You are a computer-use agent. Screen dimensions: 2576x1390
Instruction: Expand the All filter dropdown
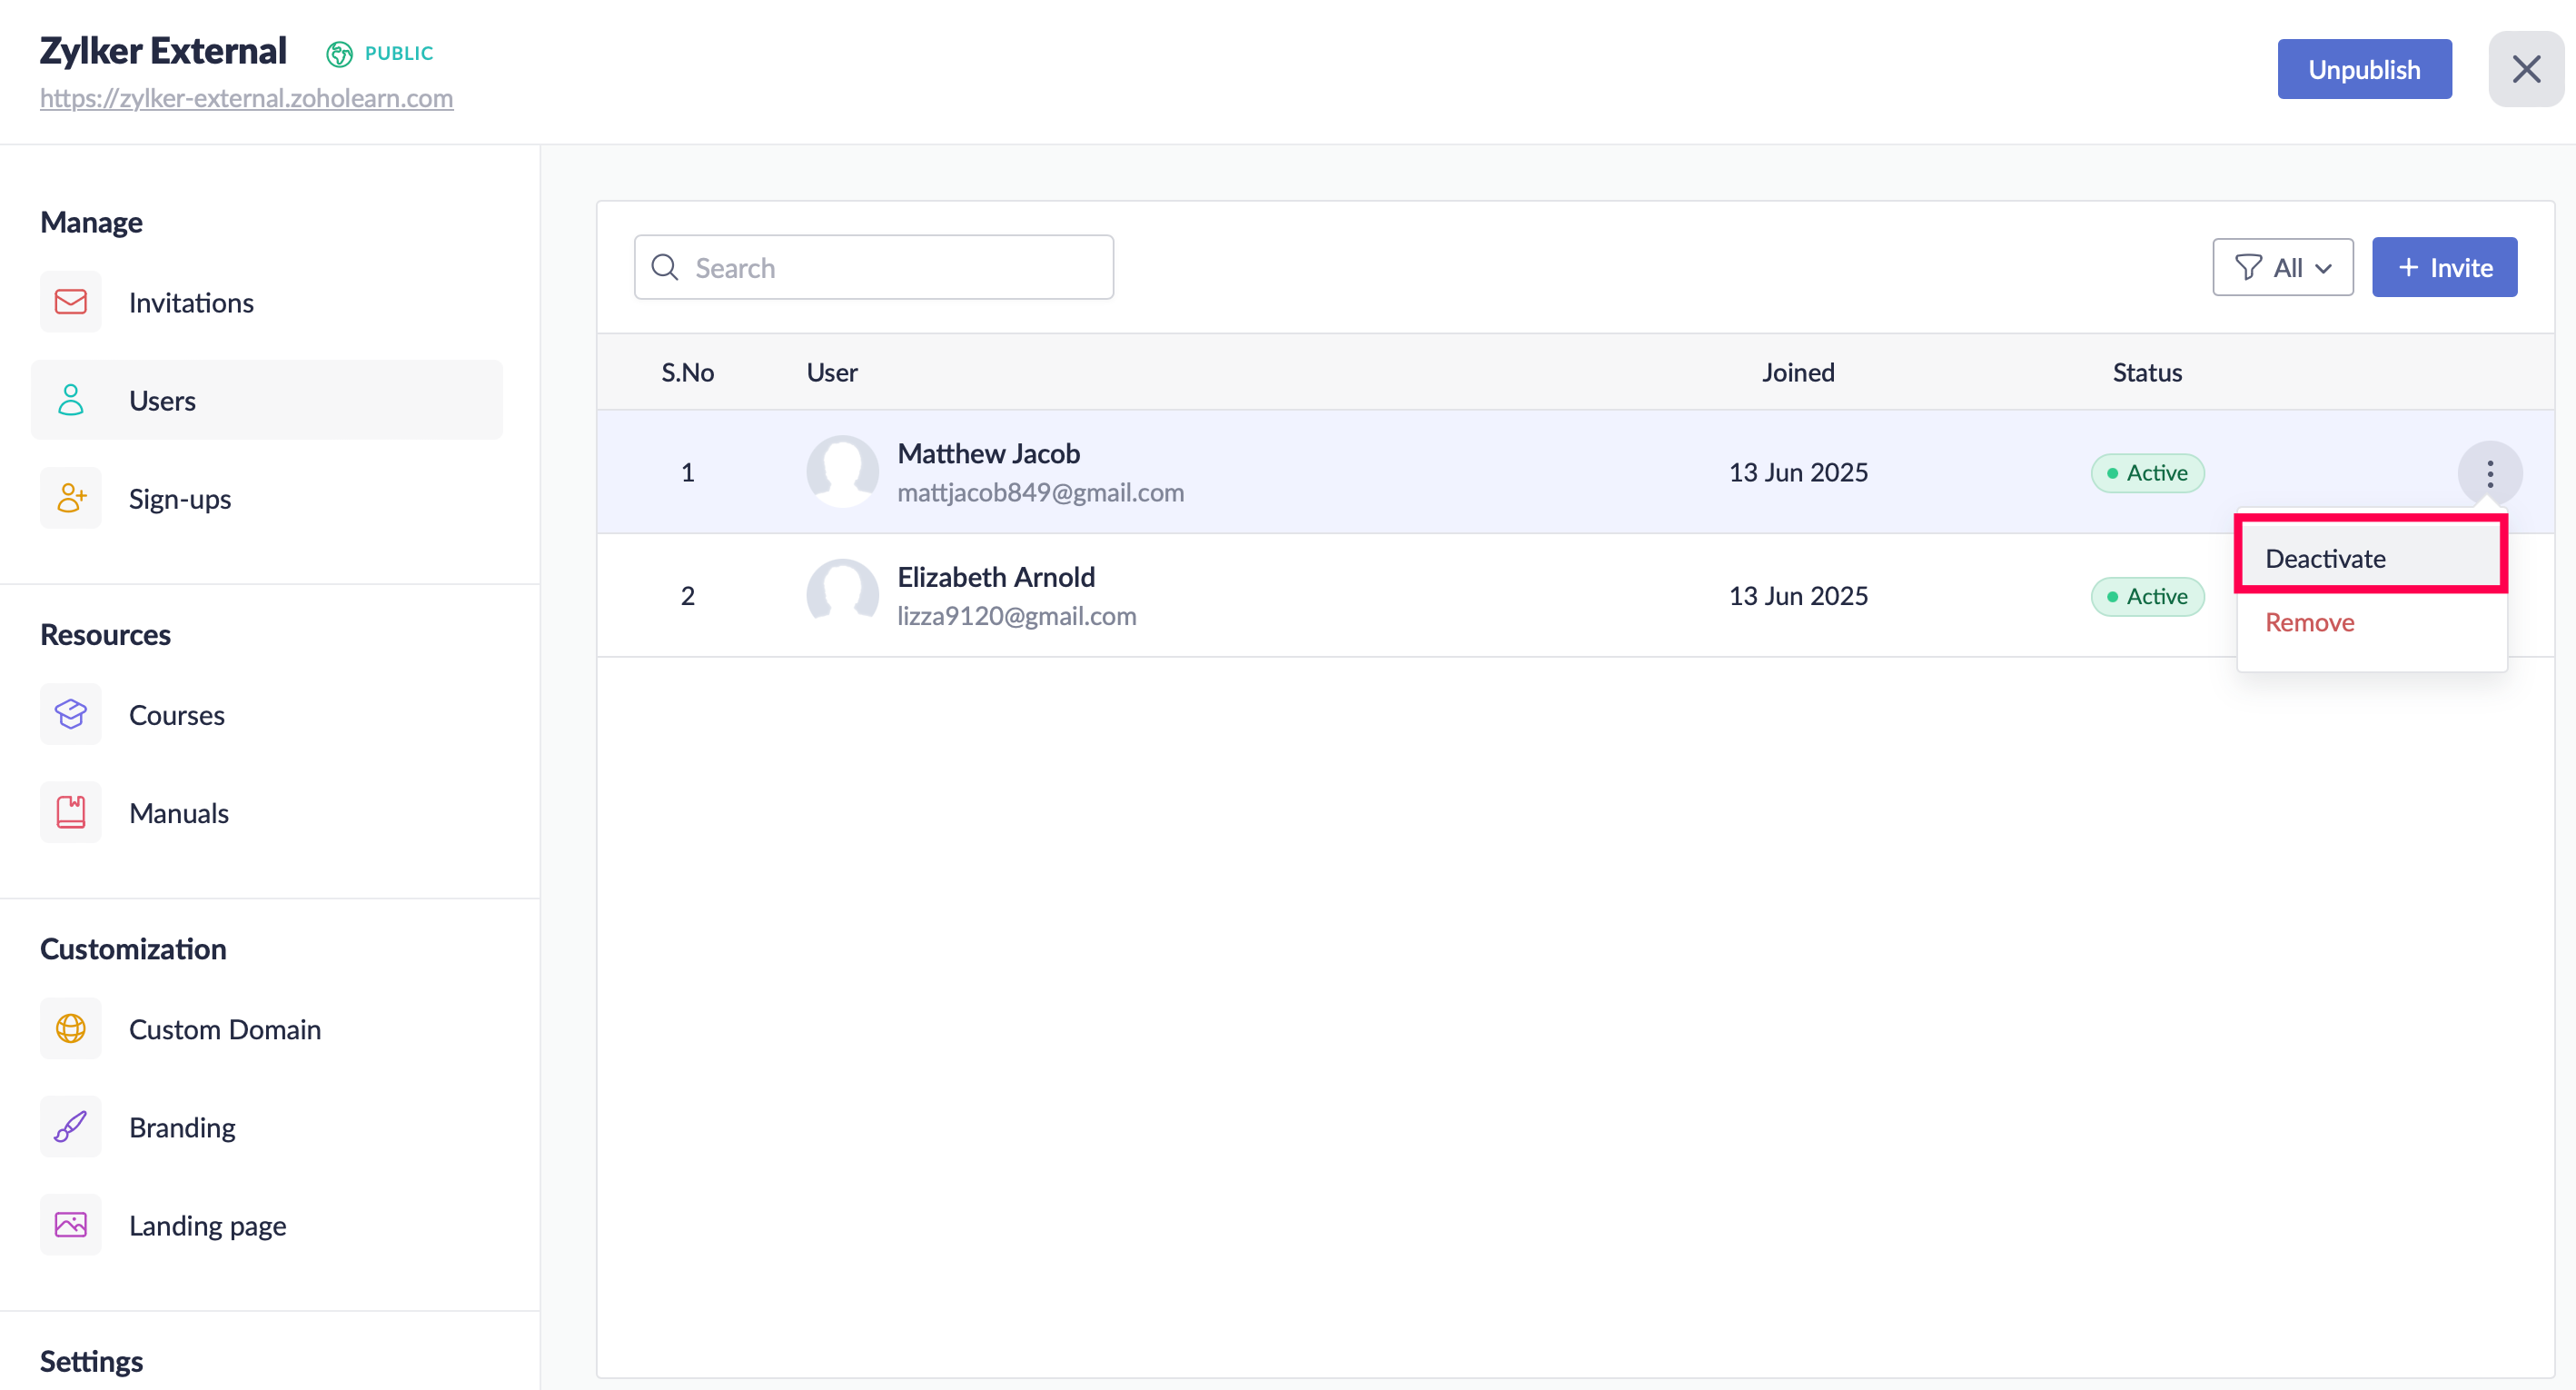point(2282,267)
